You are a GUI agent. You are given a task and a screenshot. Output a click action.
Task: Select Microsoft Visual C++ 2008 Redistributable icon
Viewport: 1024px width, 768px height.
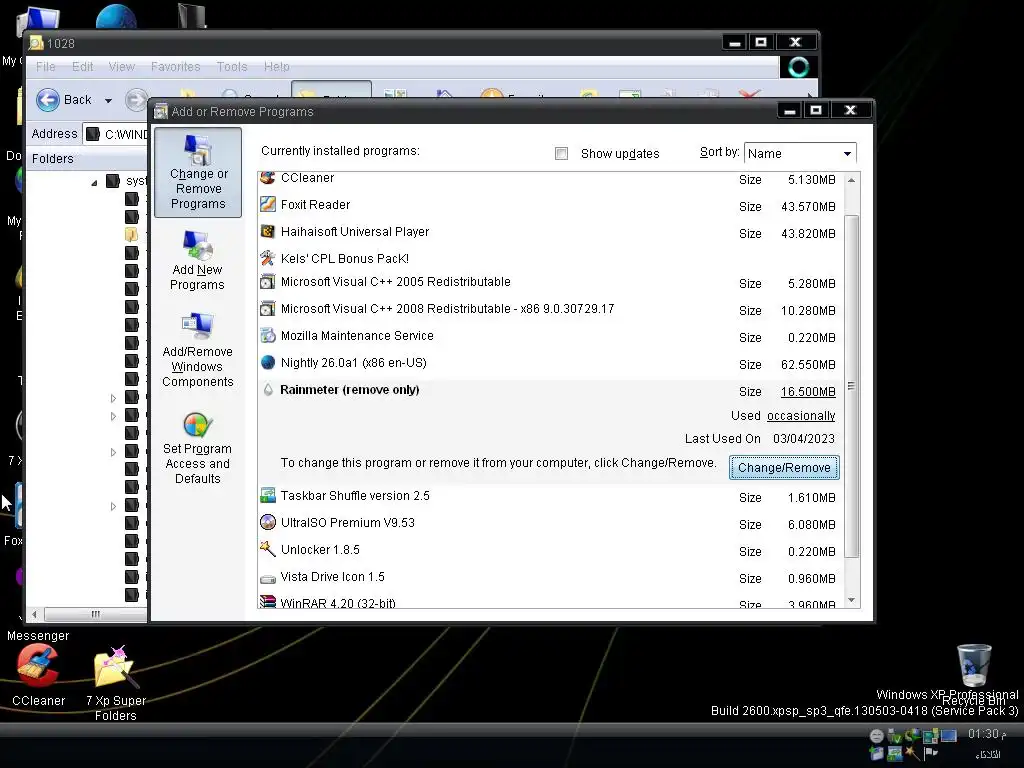tap(268, 308)
